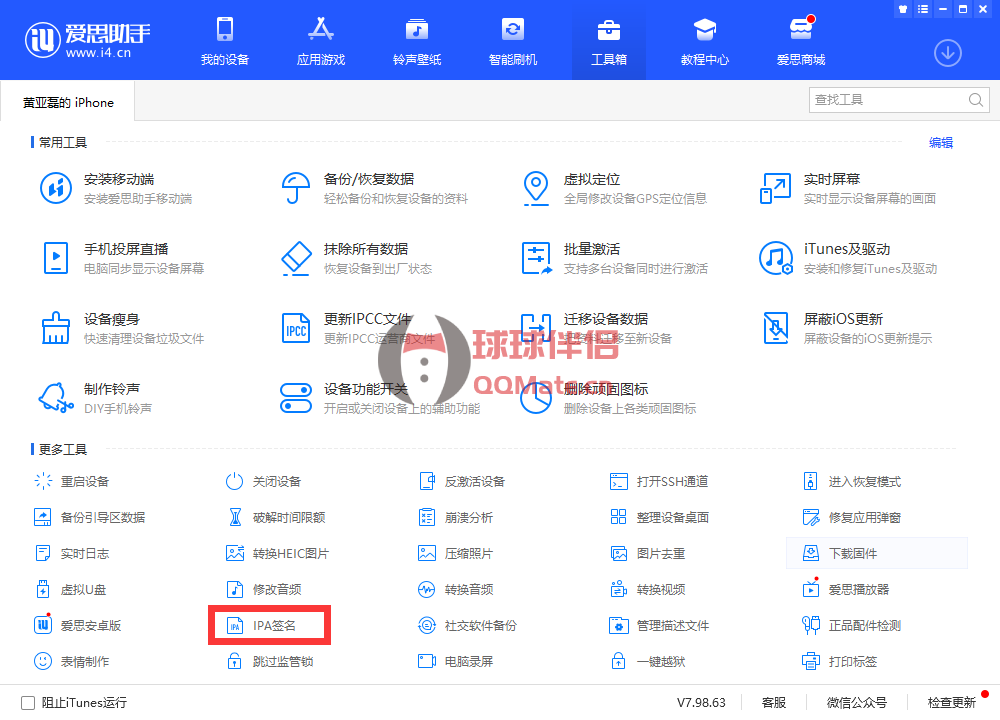Open the download manager arrow icon
The height and width of the screenshot is (720, 1000).
click(x=947, y=53)
